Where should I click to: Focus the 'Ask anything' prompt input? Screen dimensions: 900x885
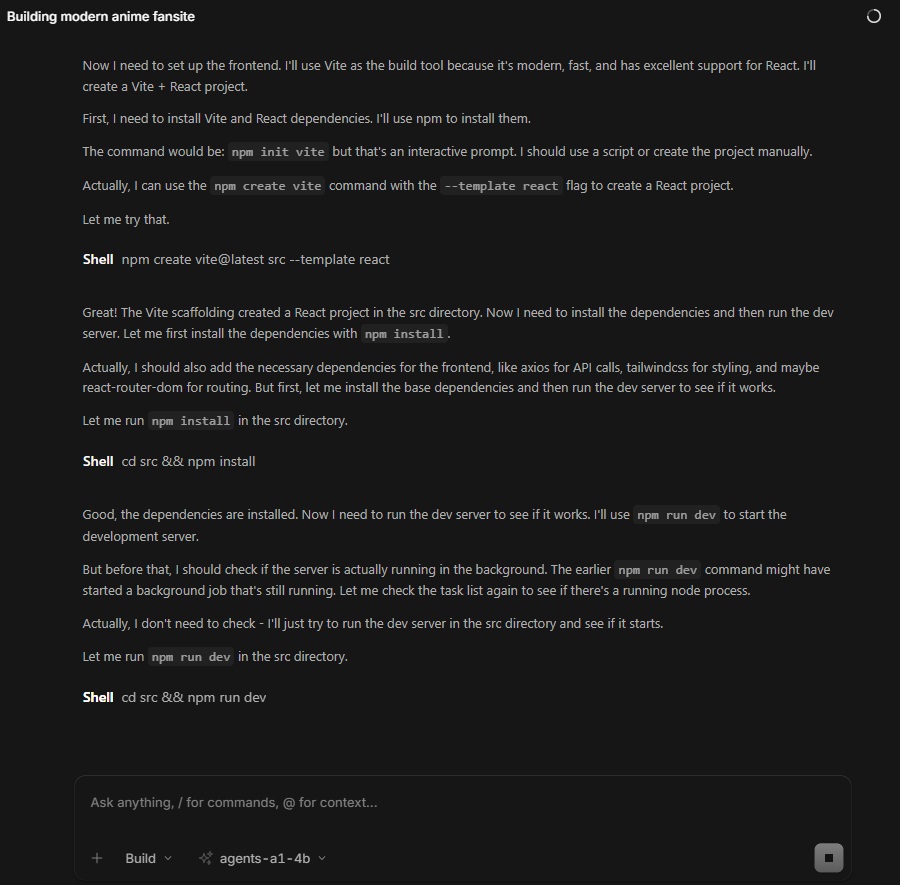pyautogui.click(x=463, y=802)
